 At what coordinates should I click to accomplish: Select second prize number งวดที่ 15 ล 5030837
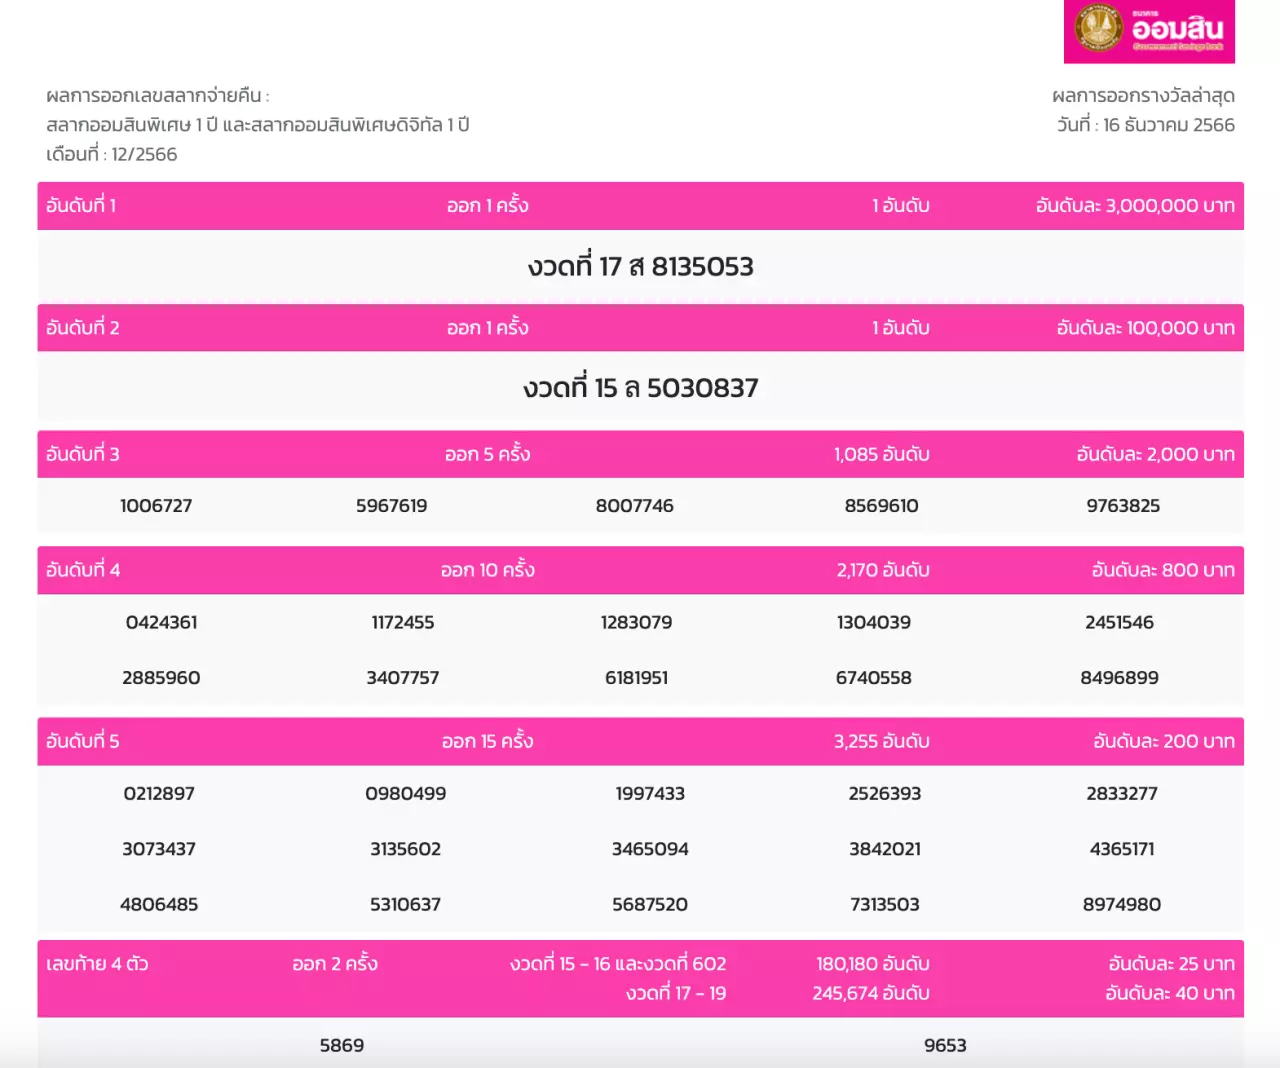click(x=641, y=388)
